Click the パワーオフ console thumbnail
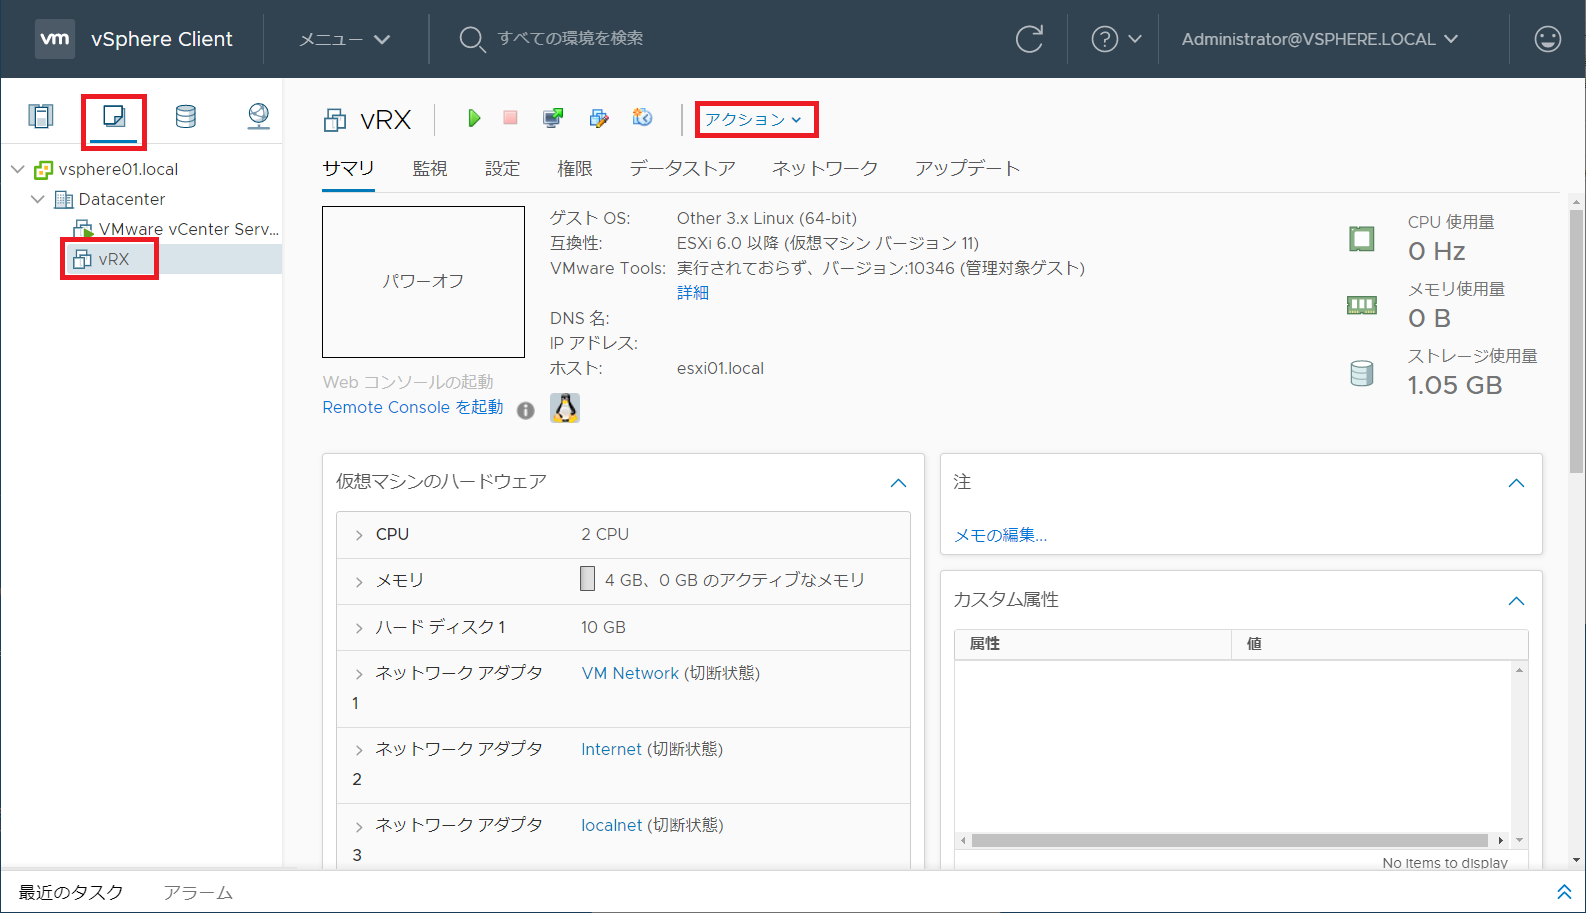 click(423, 282)
